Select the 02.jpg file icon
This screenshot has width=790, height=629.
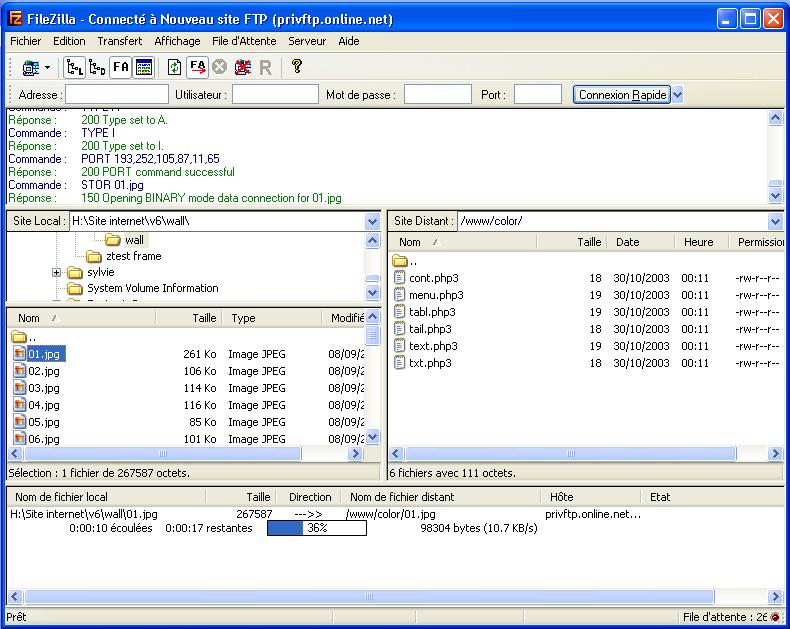coord(19,371)
